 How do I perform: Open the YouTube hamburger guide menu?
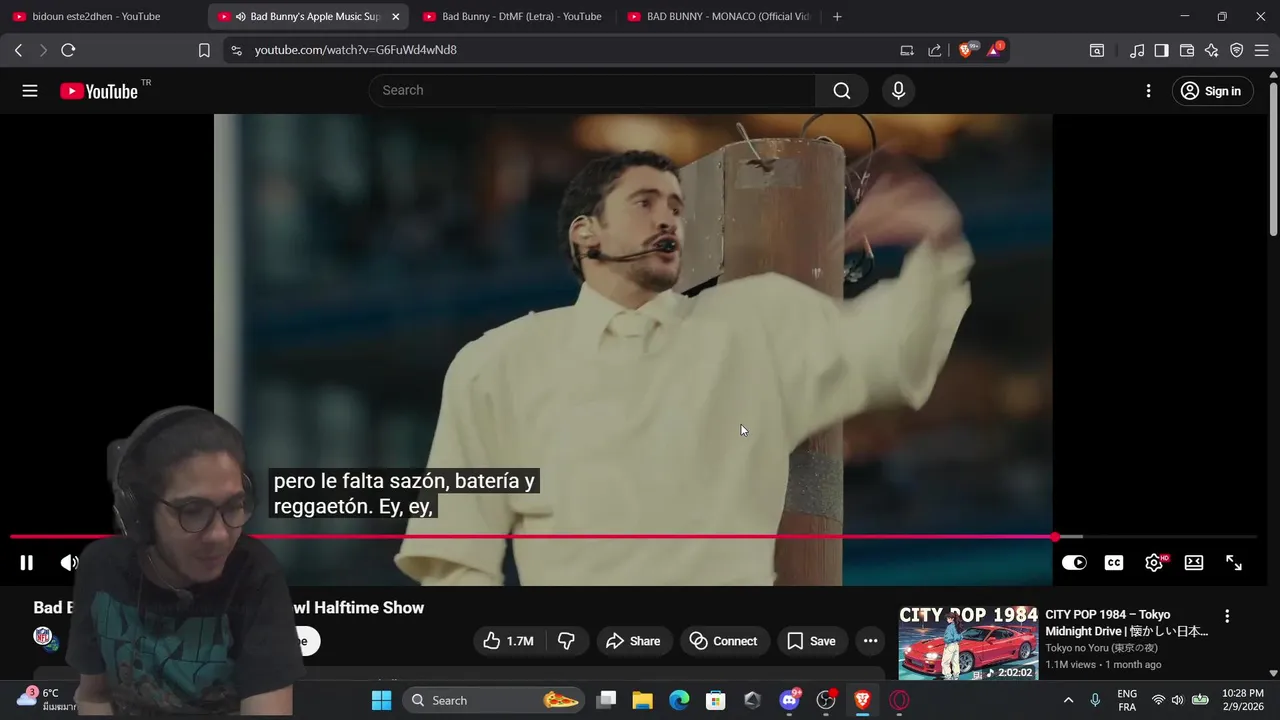coord(30,91)
